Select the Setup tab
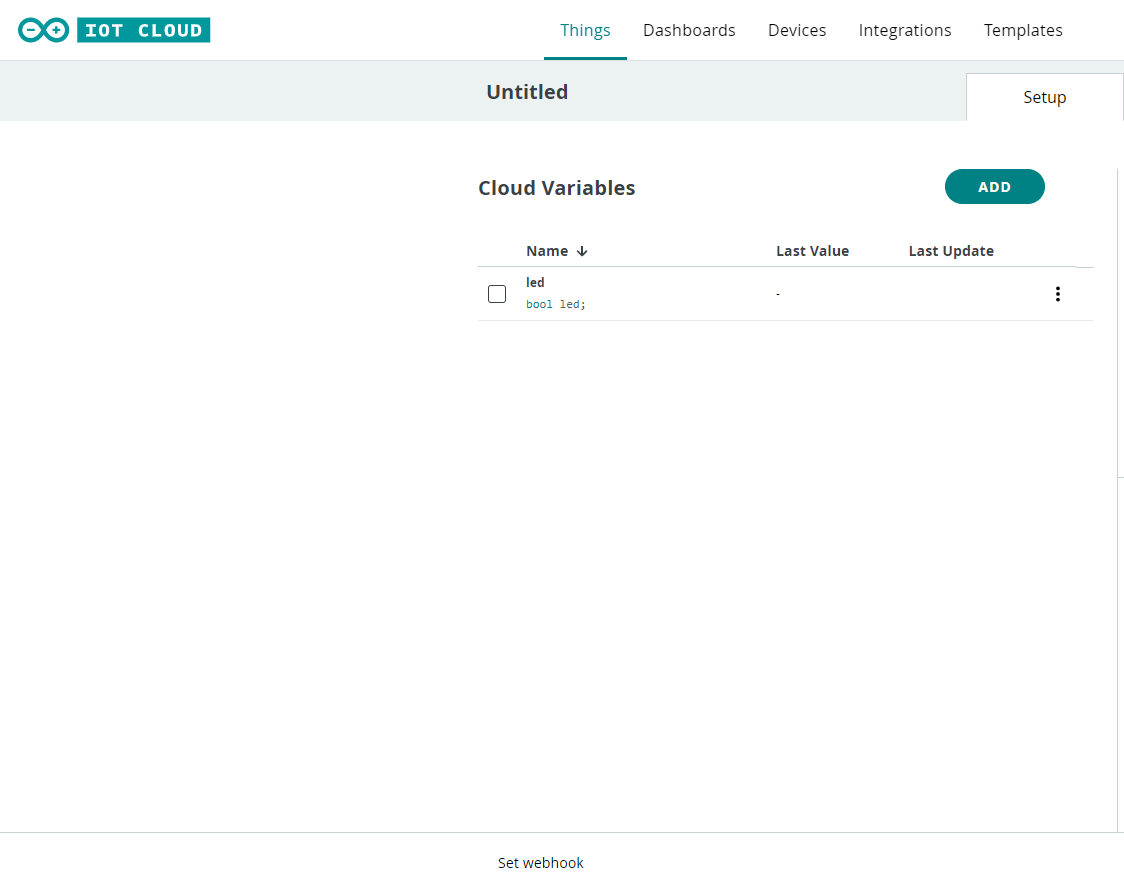The height and width of the screenshot is (890, 1124). (x=1044, y=97)
